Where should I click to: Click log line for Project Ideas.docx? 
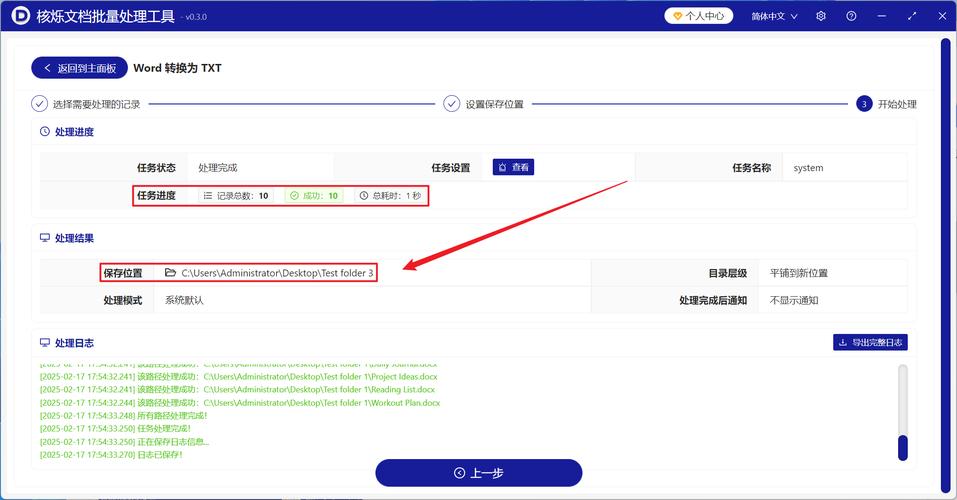click(239, 377)
